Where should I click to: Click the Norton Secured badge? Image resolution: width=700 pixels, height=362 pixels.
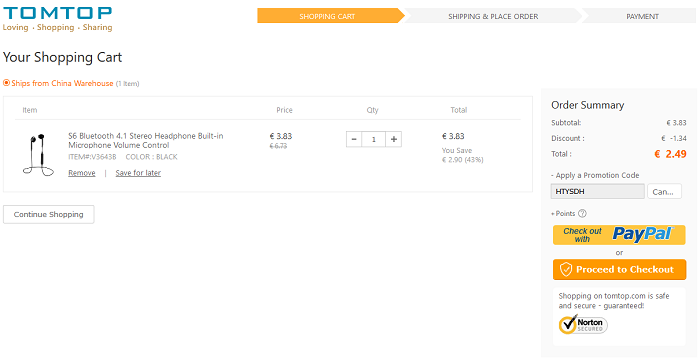coord(583,325)
